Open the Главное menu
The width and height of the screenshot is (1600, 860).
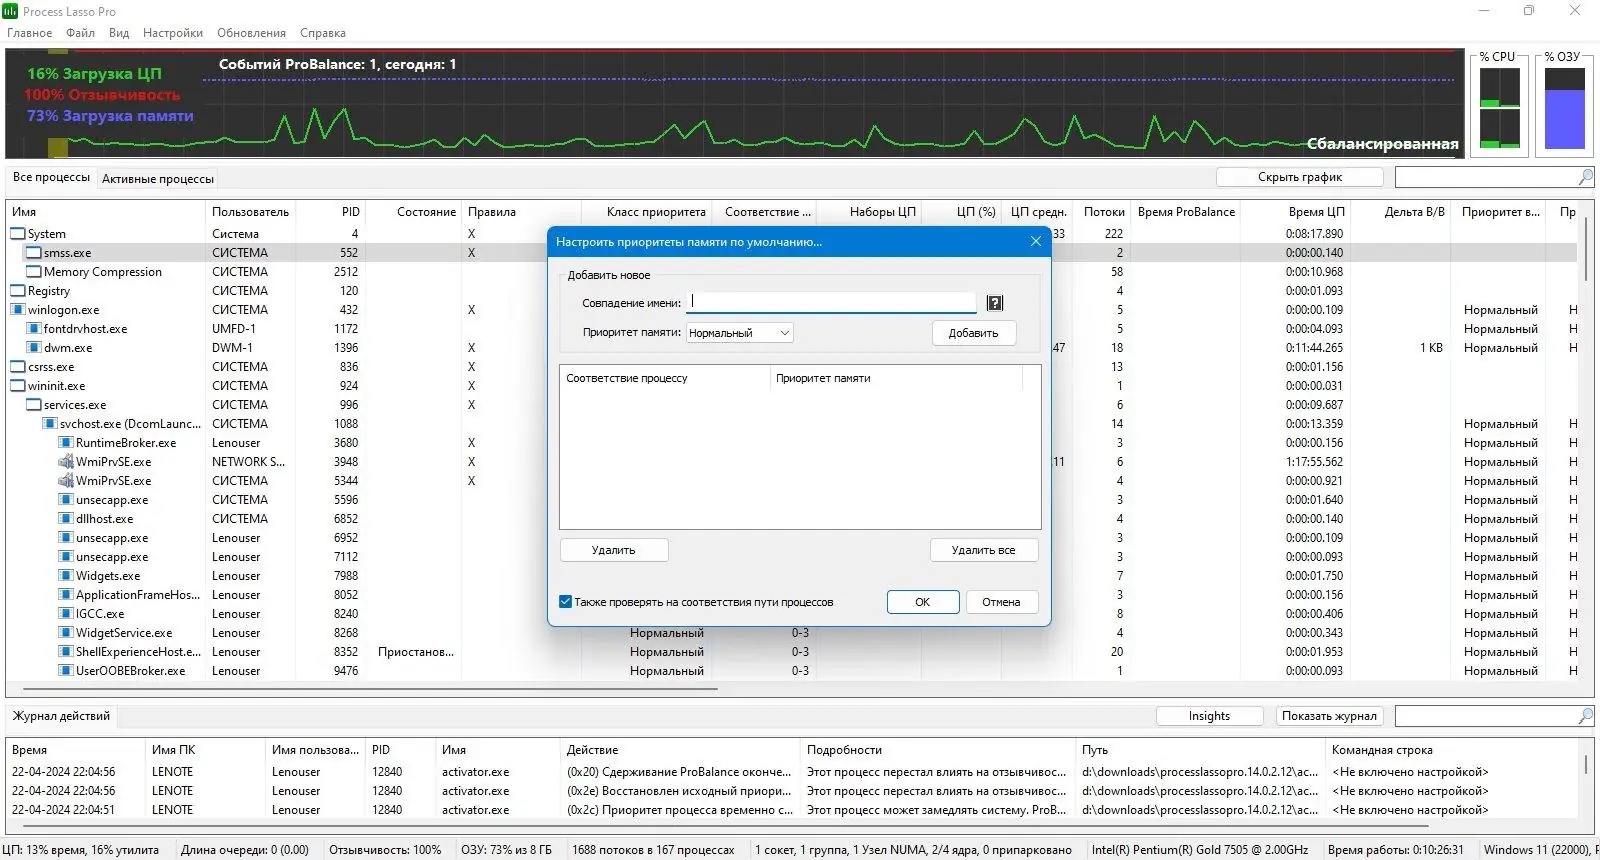pyautogui.click(x=30, y=33)
